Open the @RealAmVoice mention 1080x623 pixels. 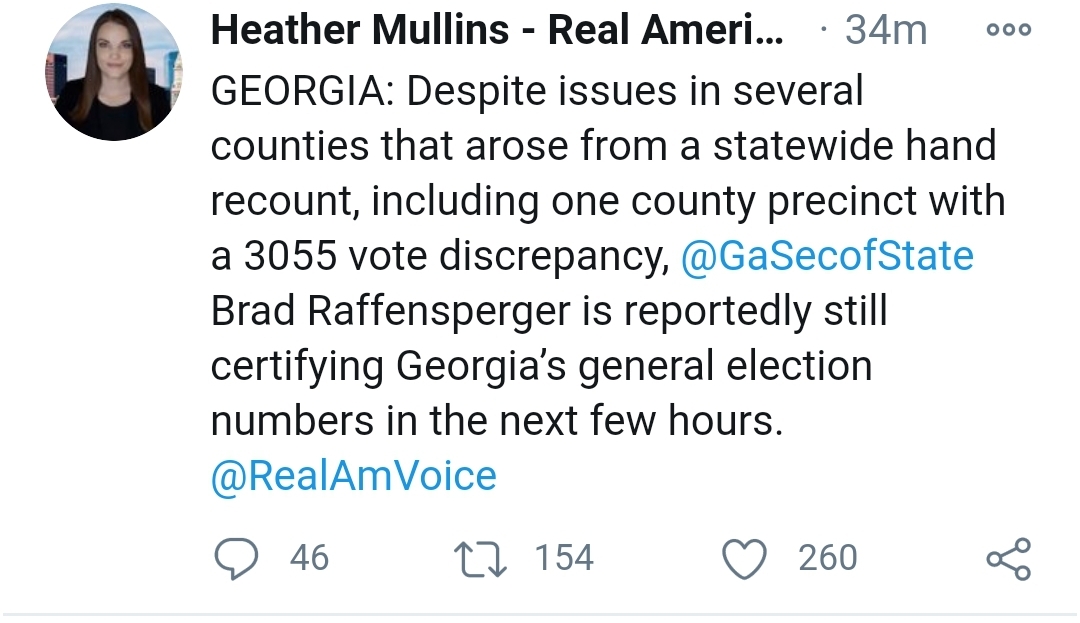click(x=353, y=476)
